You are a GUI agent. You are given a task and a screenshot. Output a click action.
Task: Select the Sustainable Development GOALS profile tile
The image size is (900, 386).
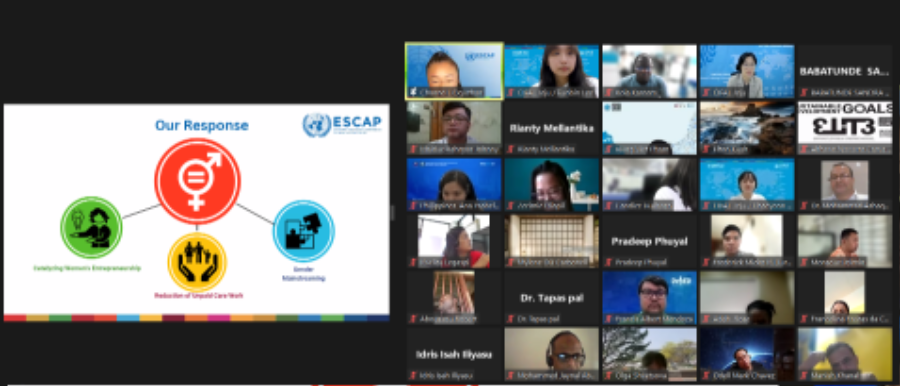pyautogui.click(x=845, y=128)
